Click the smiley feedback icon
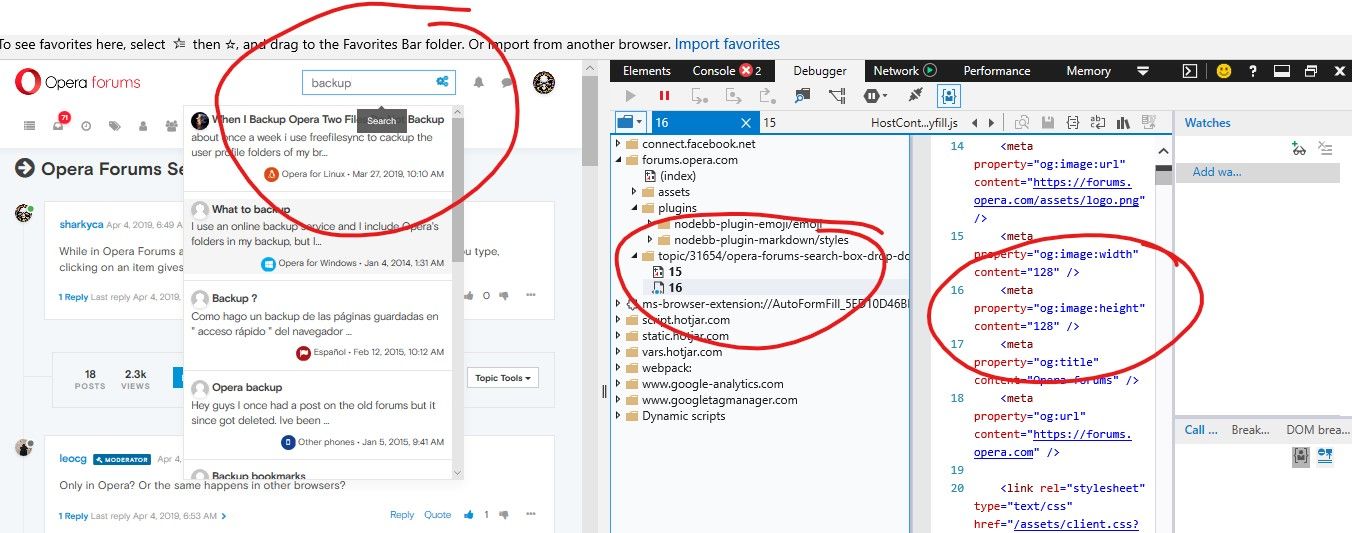The height and width of the screenshot is (533, 1352). (x=1224, y=71)
